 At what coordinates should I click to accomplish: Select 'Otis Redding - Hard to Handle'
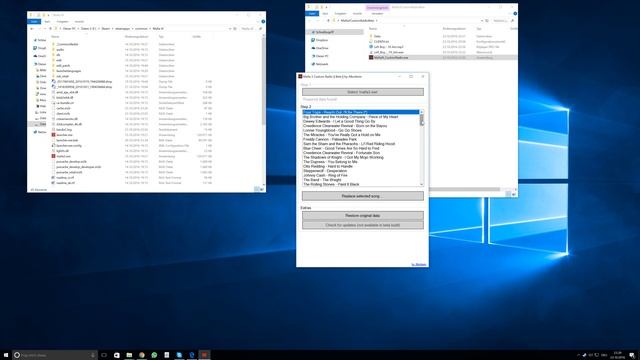coord(328,166)
